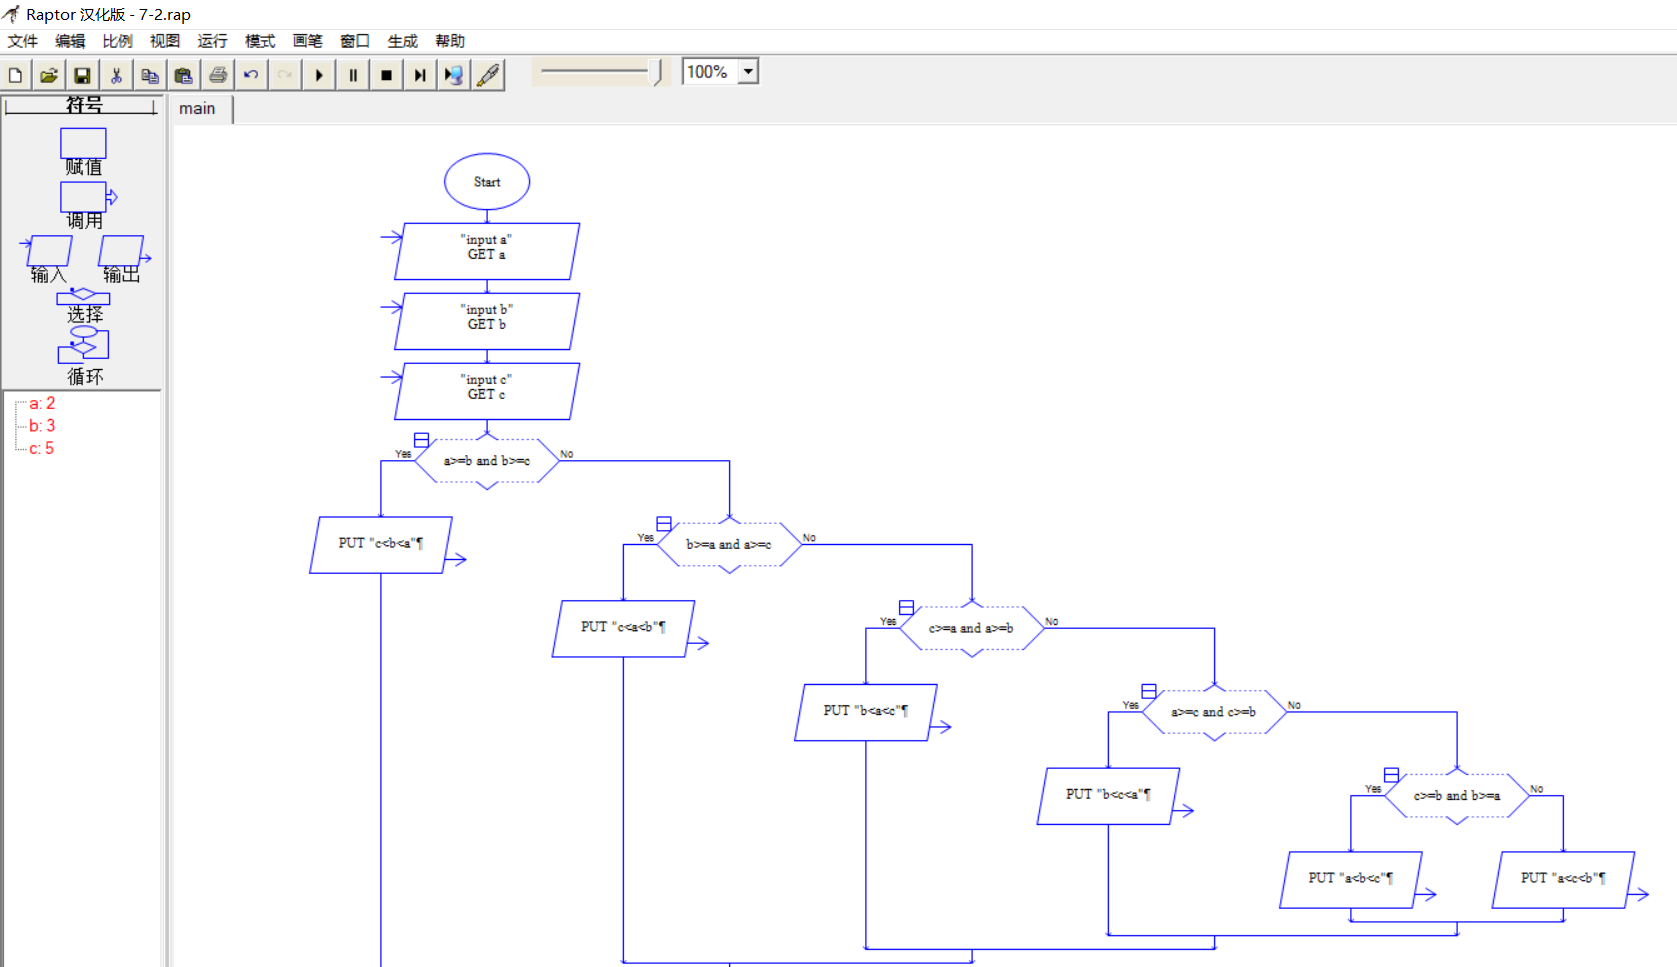1677x967 pixels.
Task: Step to next symbol
Action: (420, 75)
